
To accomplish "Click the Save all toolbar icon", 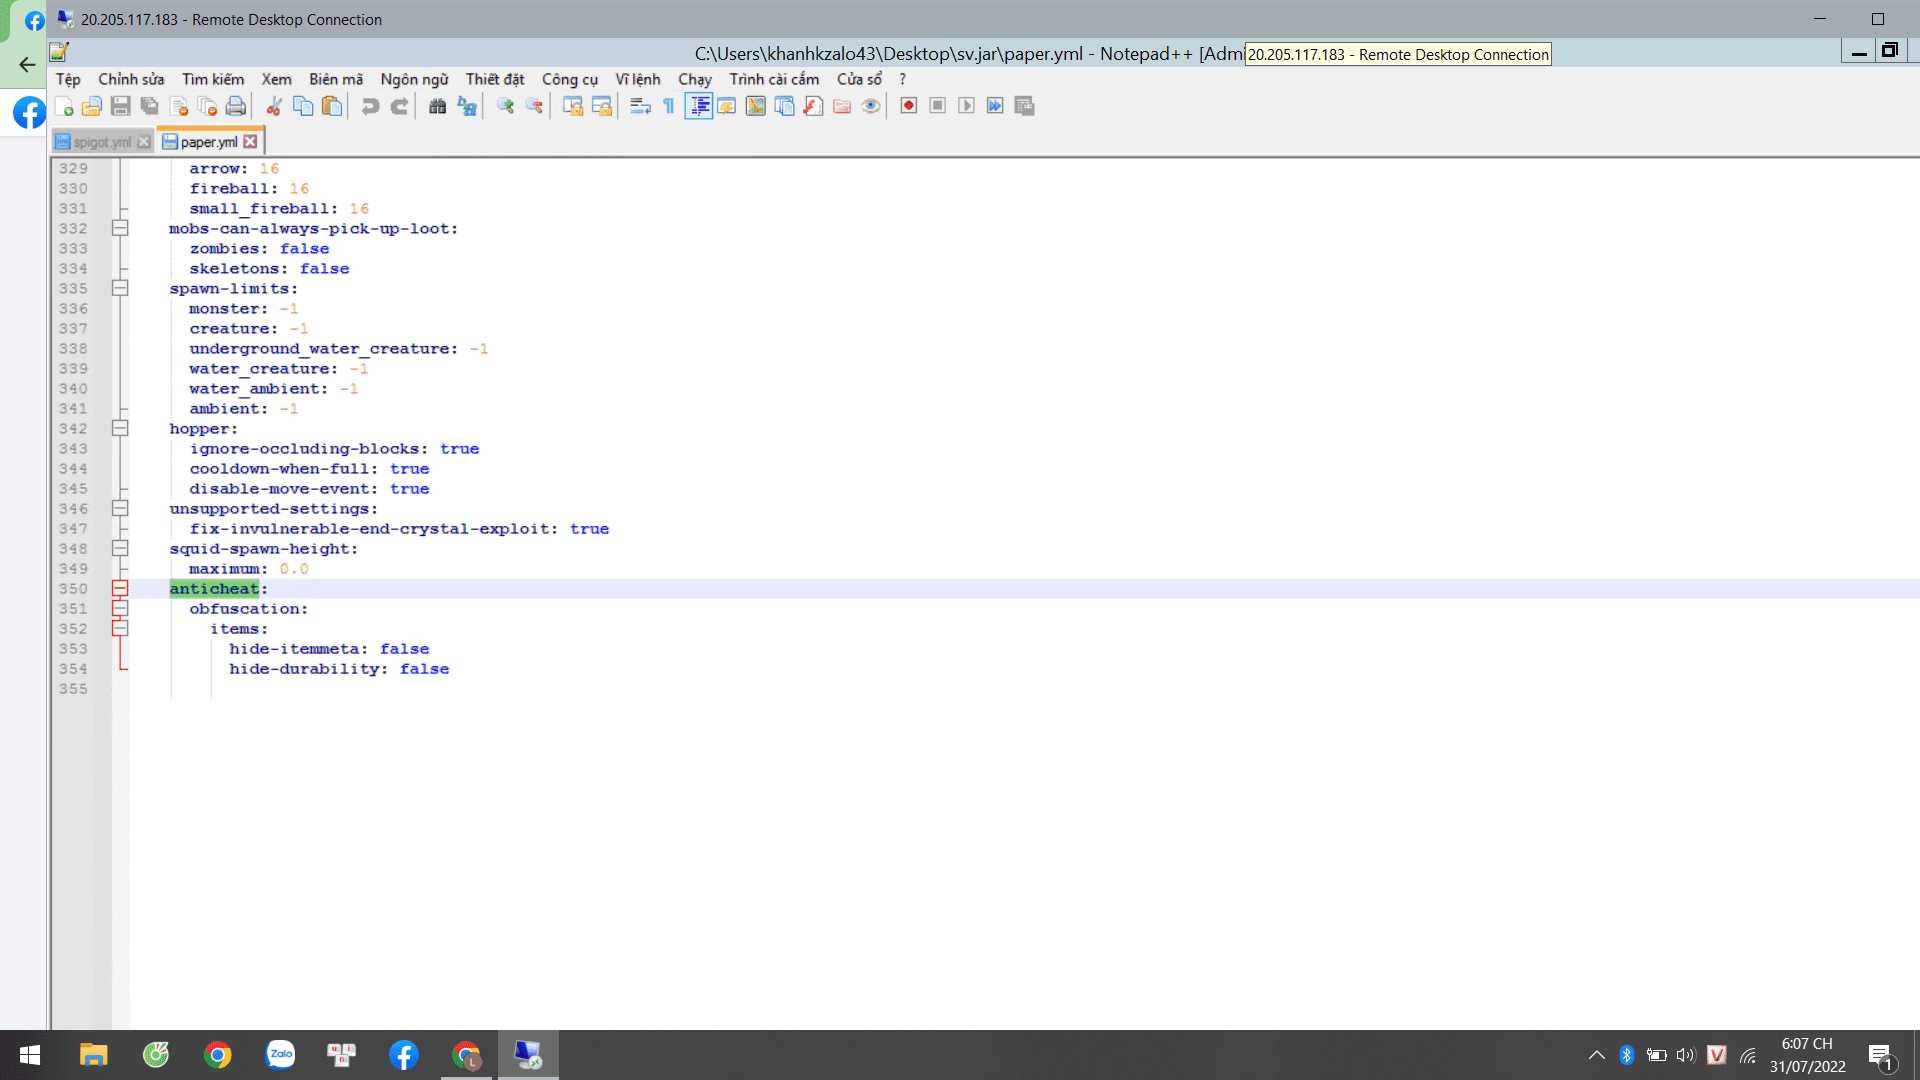I will (150, 106).
